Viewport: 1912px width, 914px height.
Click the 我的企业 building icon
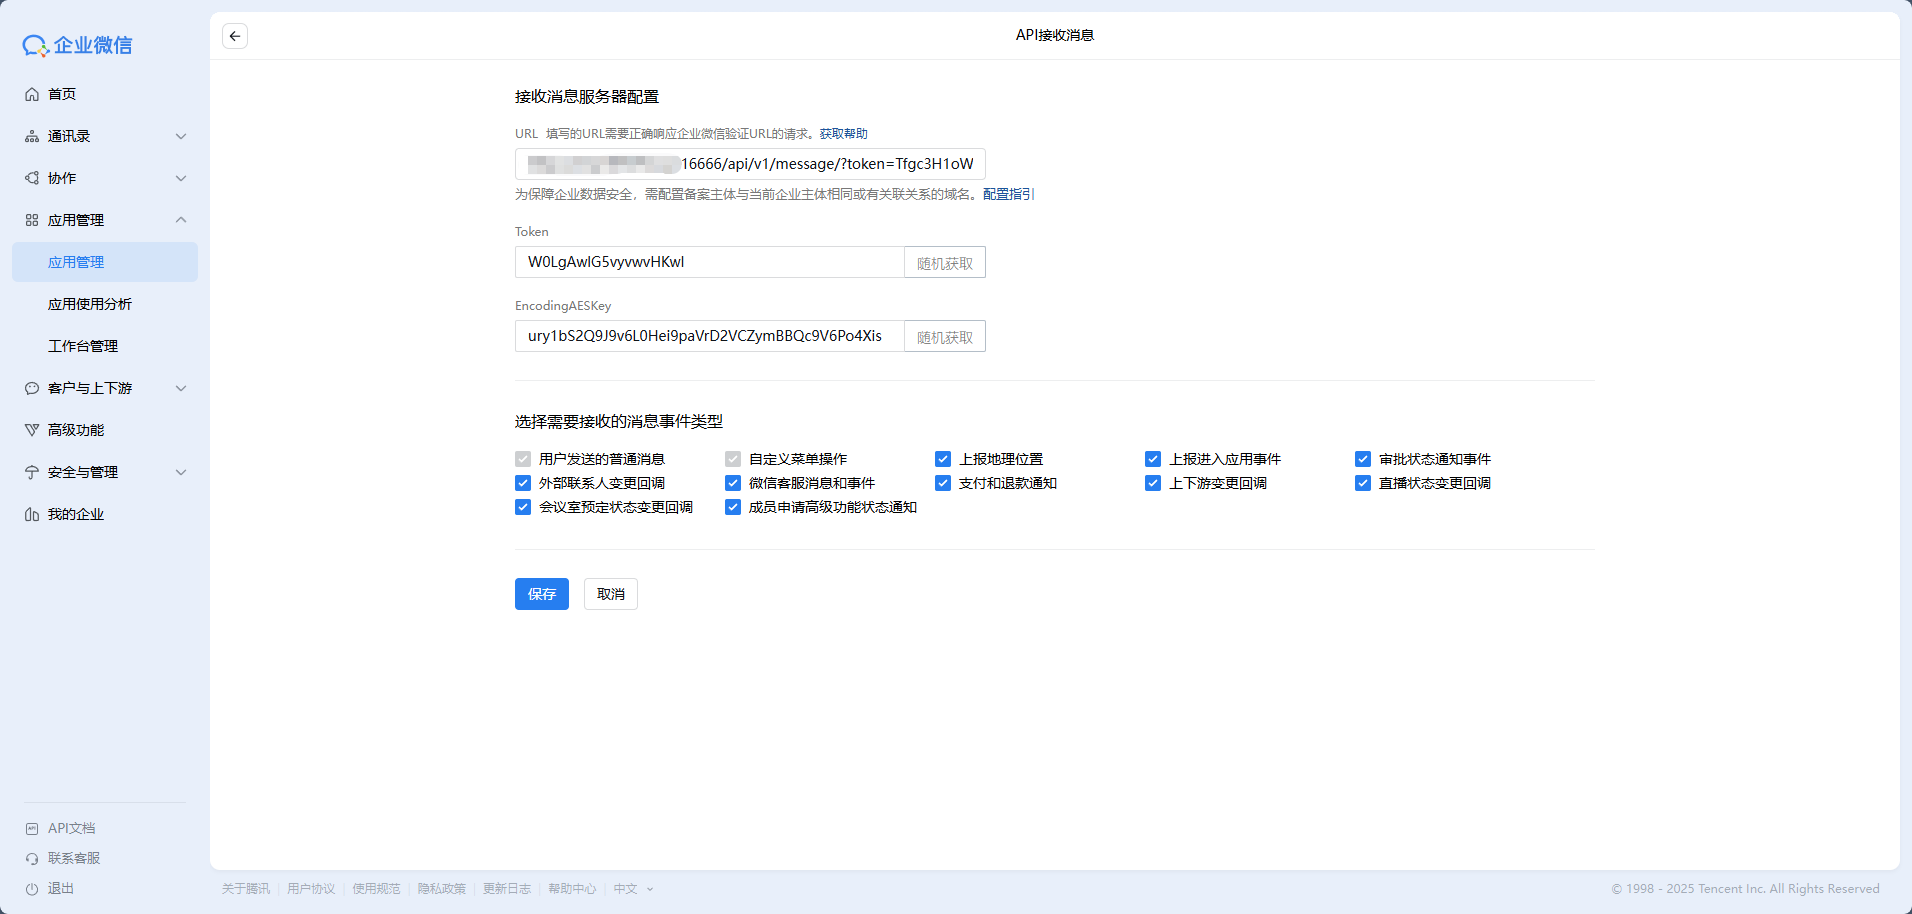coord(32,514)
